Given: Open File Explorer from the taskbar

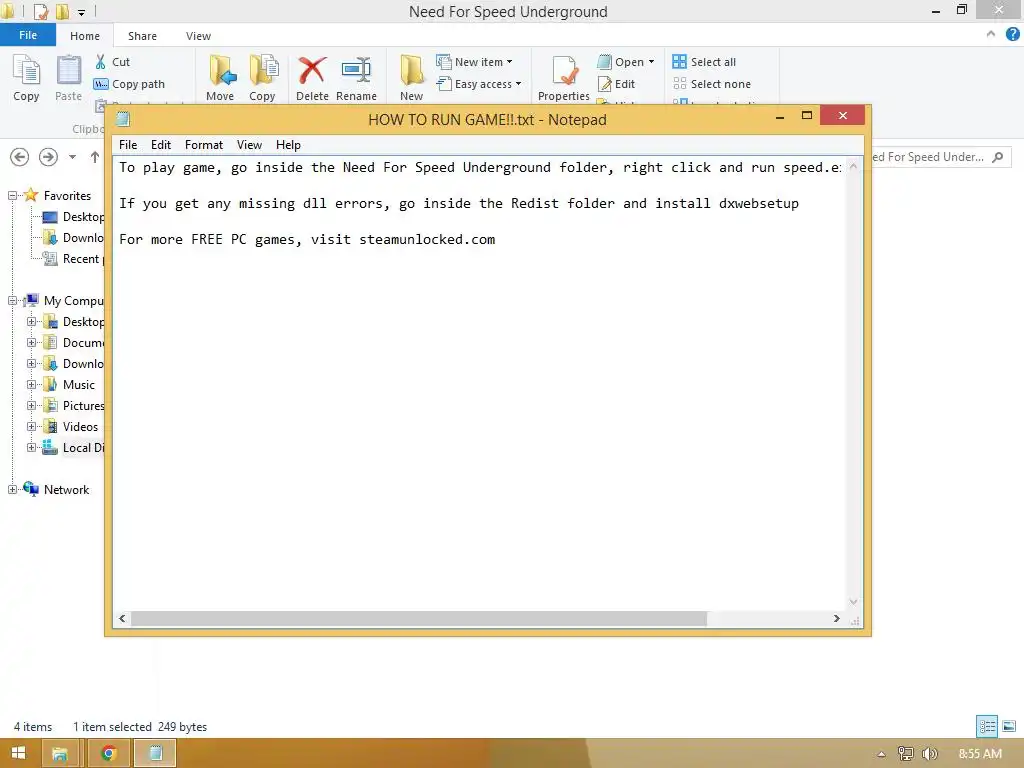Looking at the screenshot, I should pos(60,753).
